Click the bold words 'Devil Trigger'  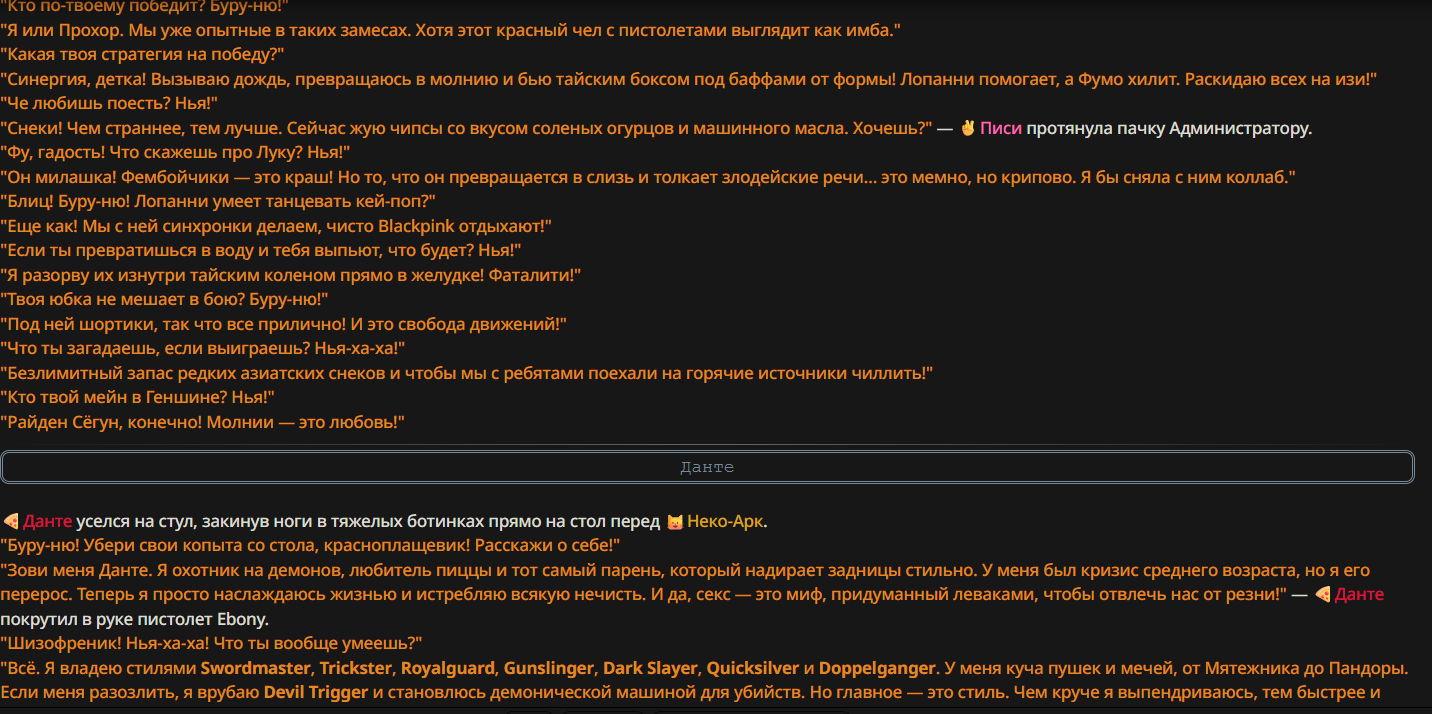tap(315, 692)
